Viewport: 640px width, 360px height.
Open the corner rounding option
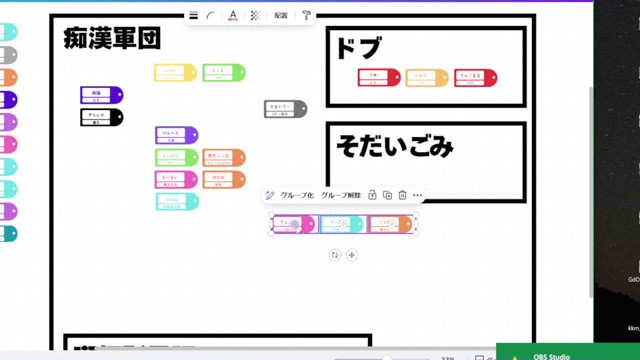pos(211,16)
